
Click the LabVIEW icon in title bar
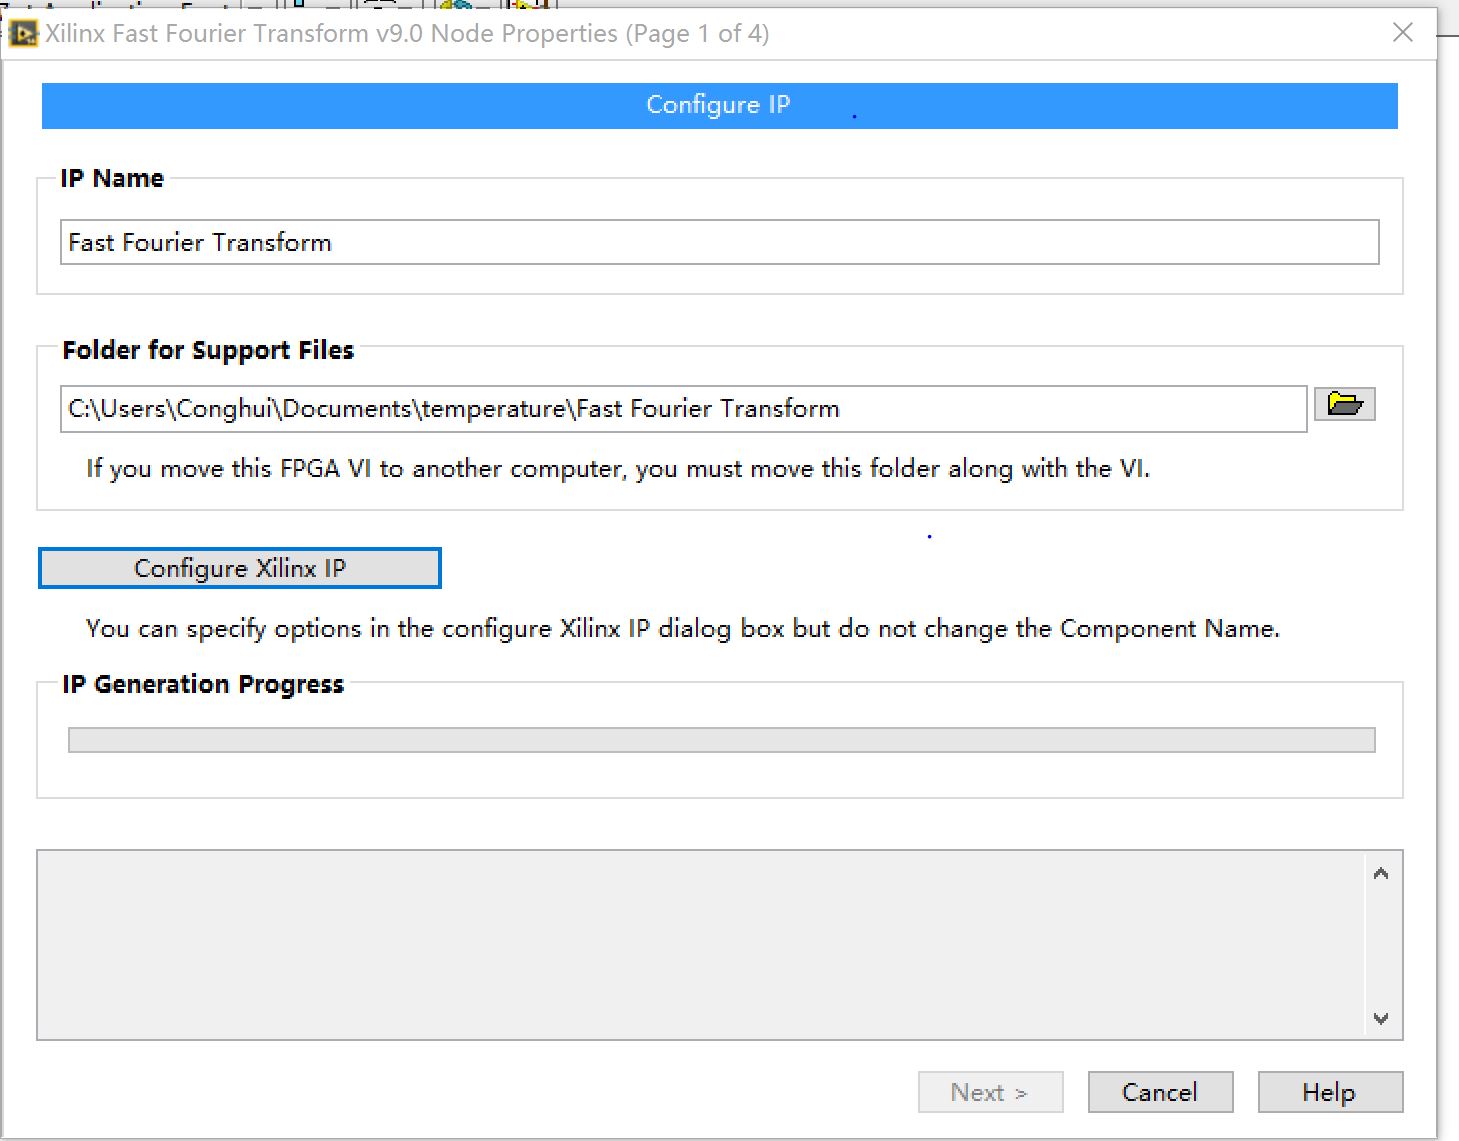pyautogui.click(x=23, y=34)
